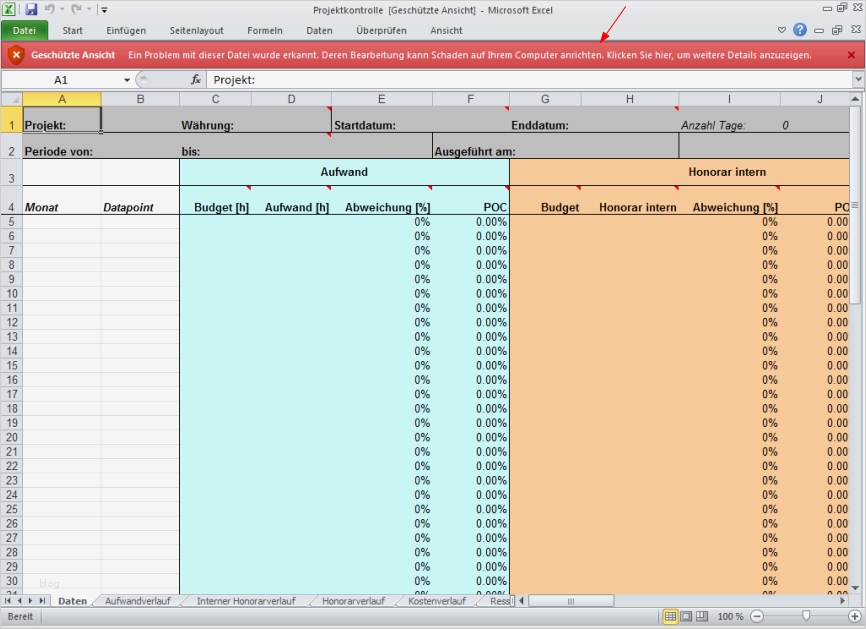
Task: Click the zoom out minus button
Action: pos(757,616)
